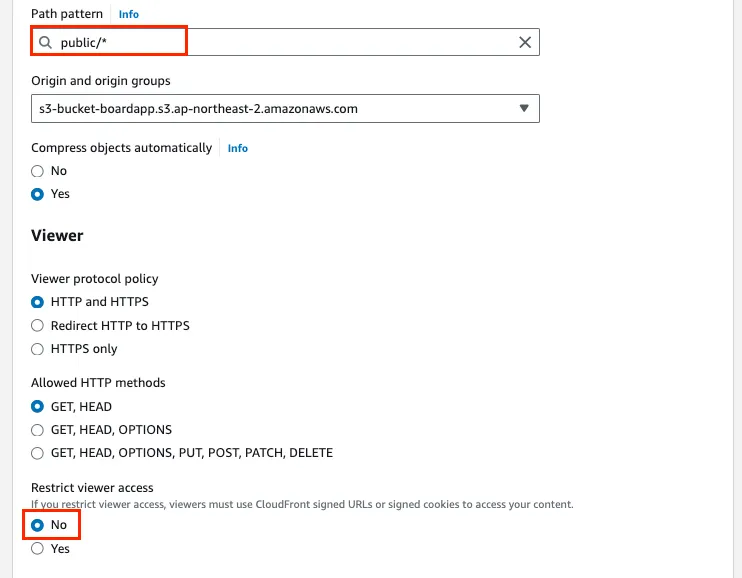Select HTTP and HTTPS viewer protocol
742x578 pixels.
[38, 302]
